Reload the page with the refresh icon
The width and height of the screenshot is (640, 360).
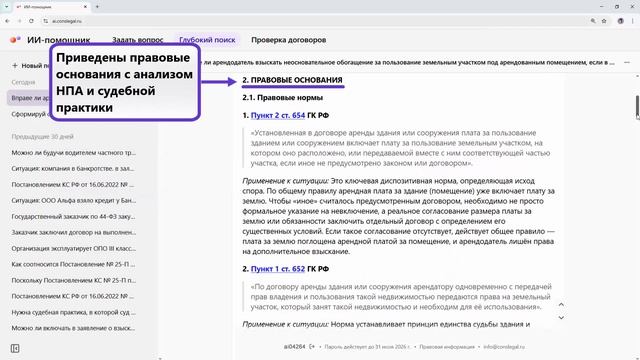click(x=31, y=21)
